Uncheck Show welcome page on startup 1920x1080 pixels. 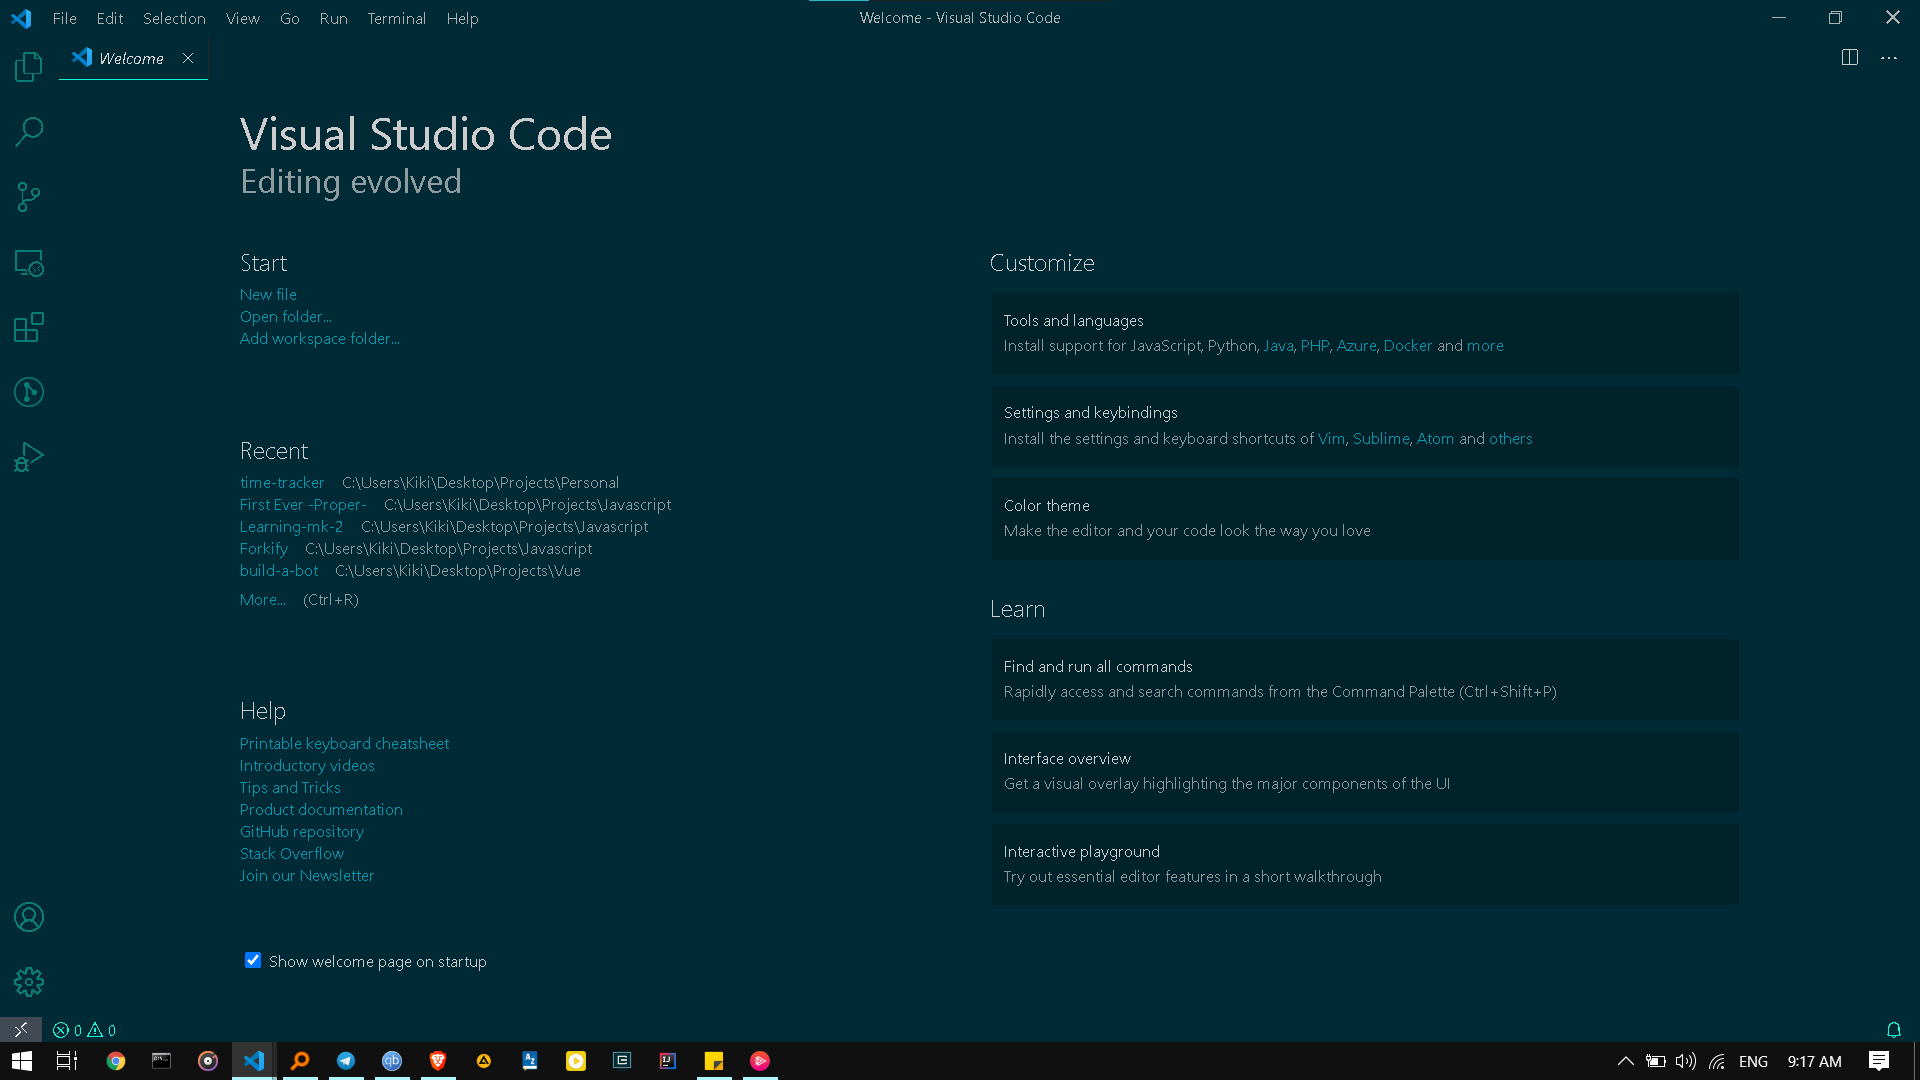point(252,960)
